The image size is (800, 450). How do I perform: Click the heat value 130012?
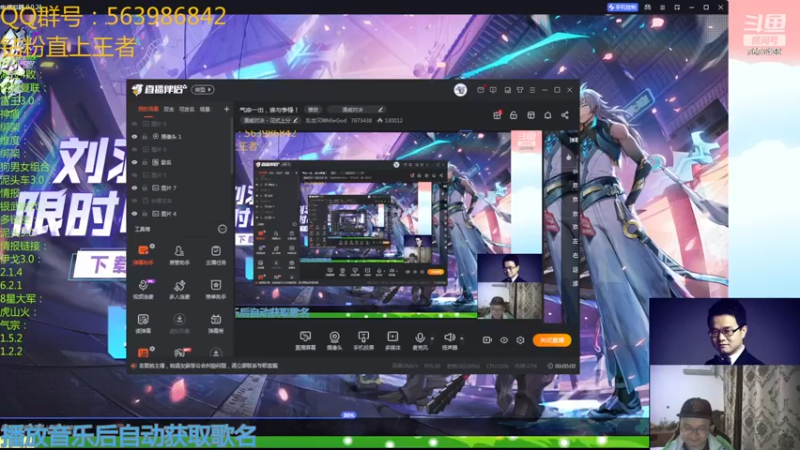(390, 120)
